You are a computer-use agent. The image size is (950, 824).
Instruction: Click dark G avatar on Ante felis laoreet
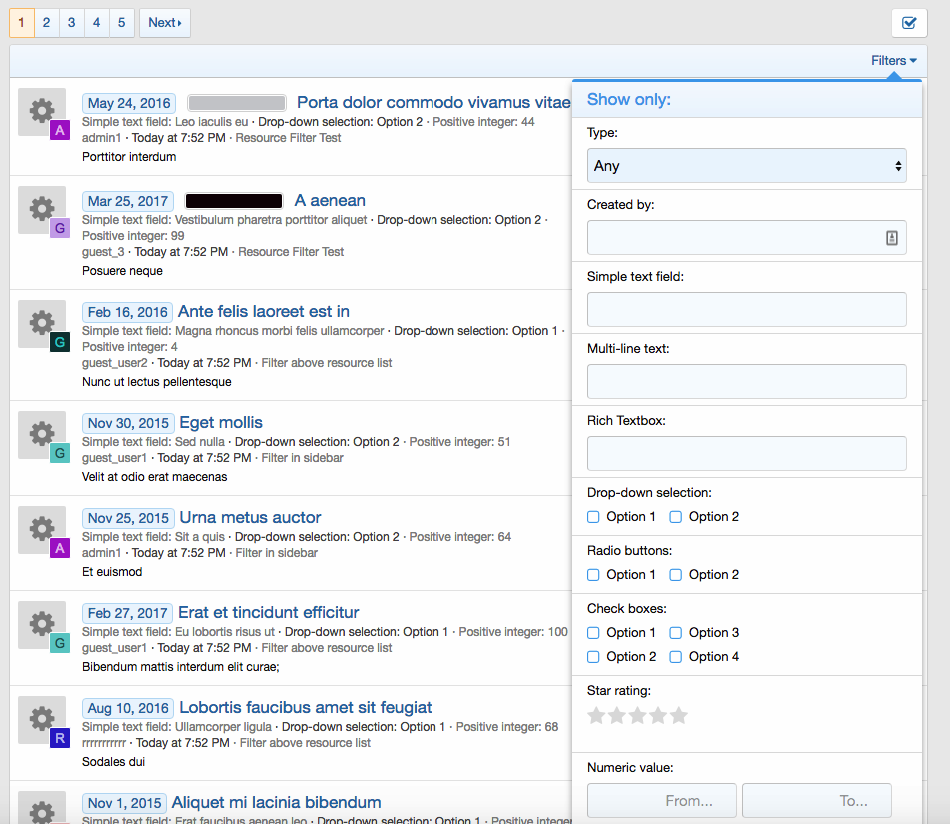click(60, 342)
